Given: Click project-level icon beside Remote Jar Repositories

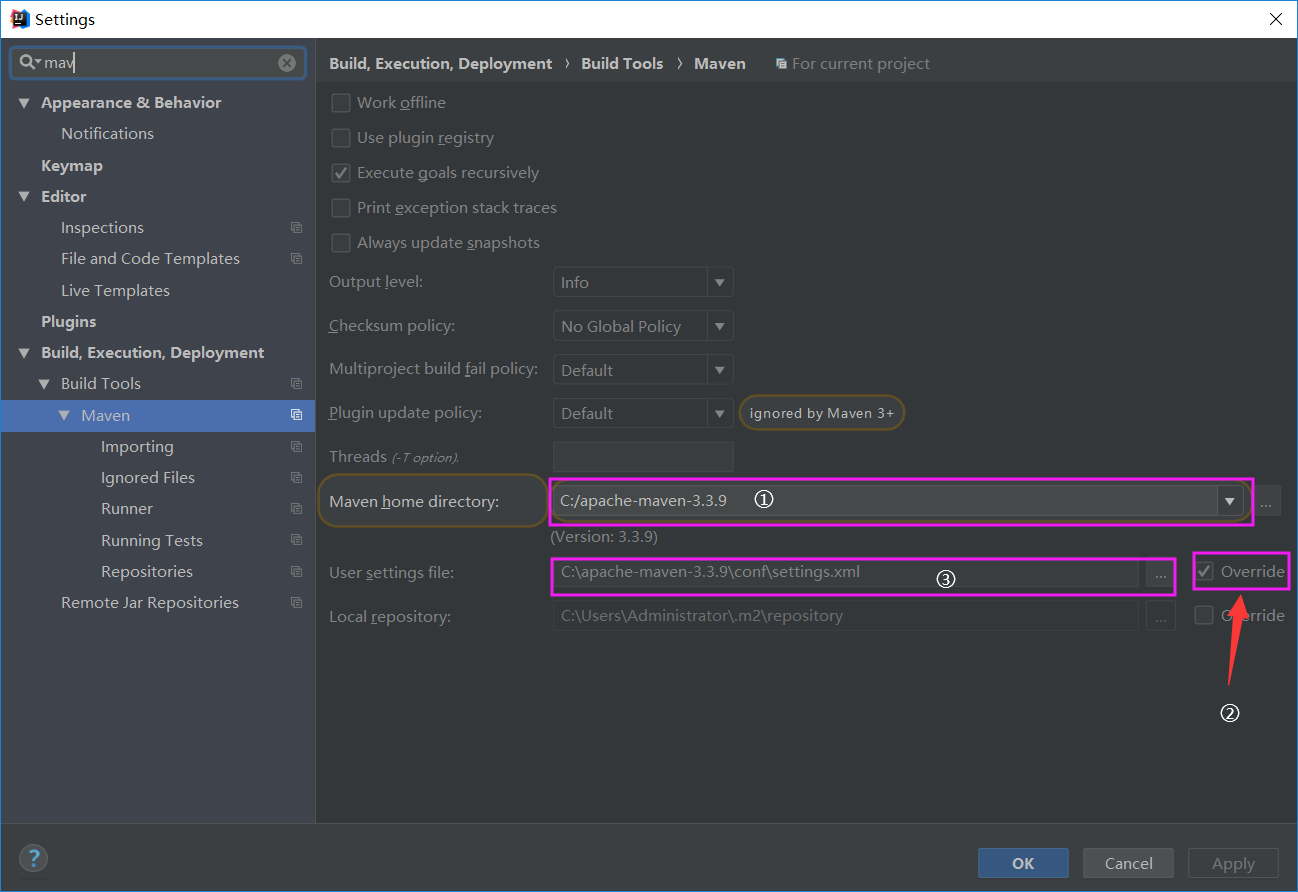Looking at the screenshot, I should tap(296, 603).
